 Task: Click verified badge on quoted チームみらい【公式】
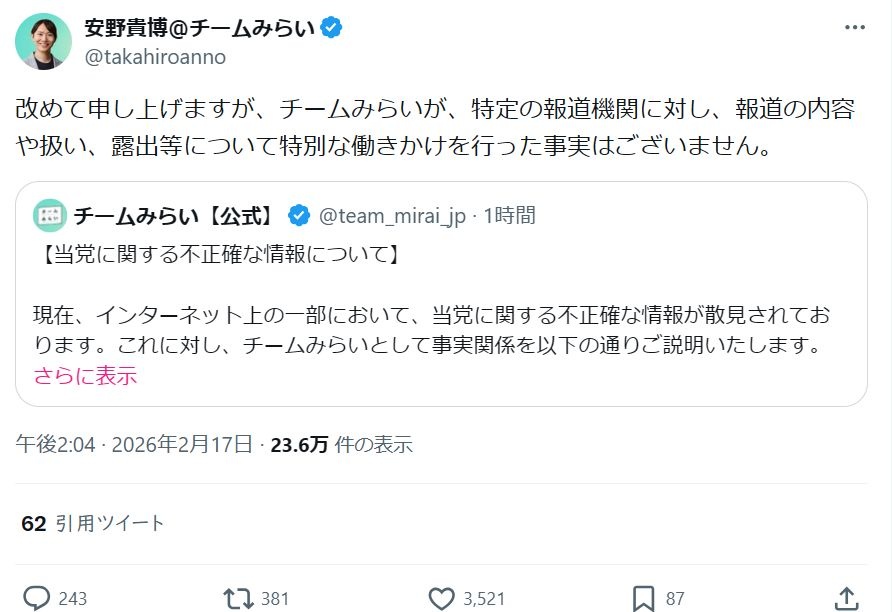pos(298,215)
